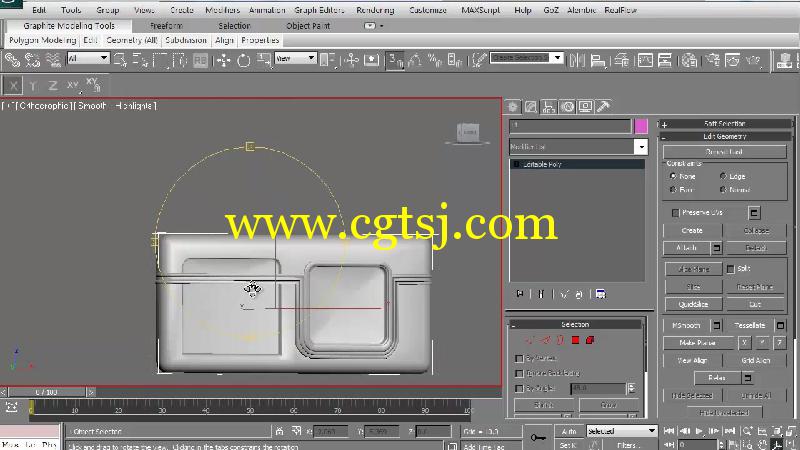Screen dimensions: 800x450
Task: Open the Utilities panel hammer icon
Action: click(x=604, y=107)
